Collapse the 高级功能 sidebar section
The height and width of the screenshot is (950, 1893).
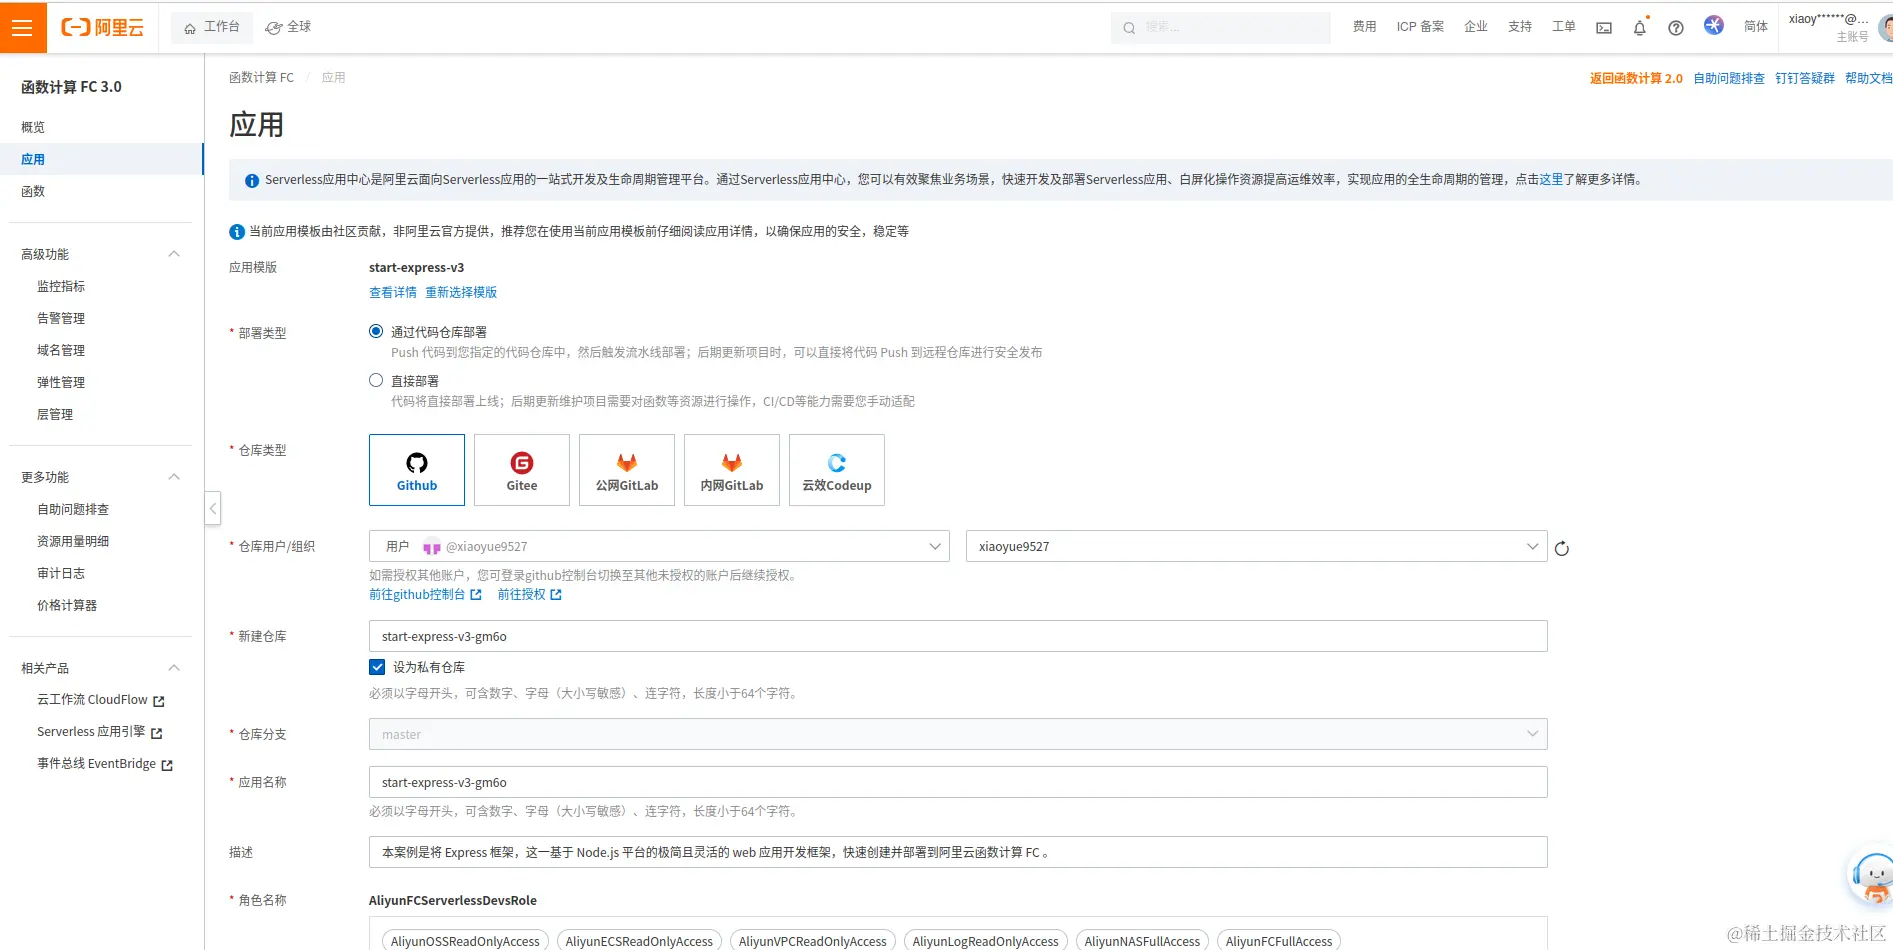173,253
